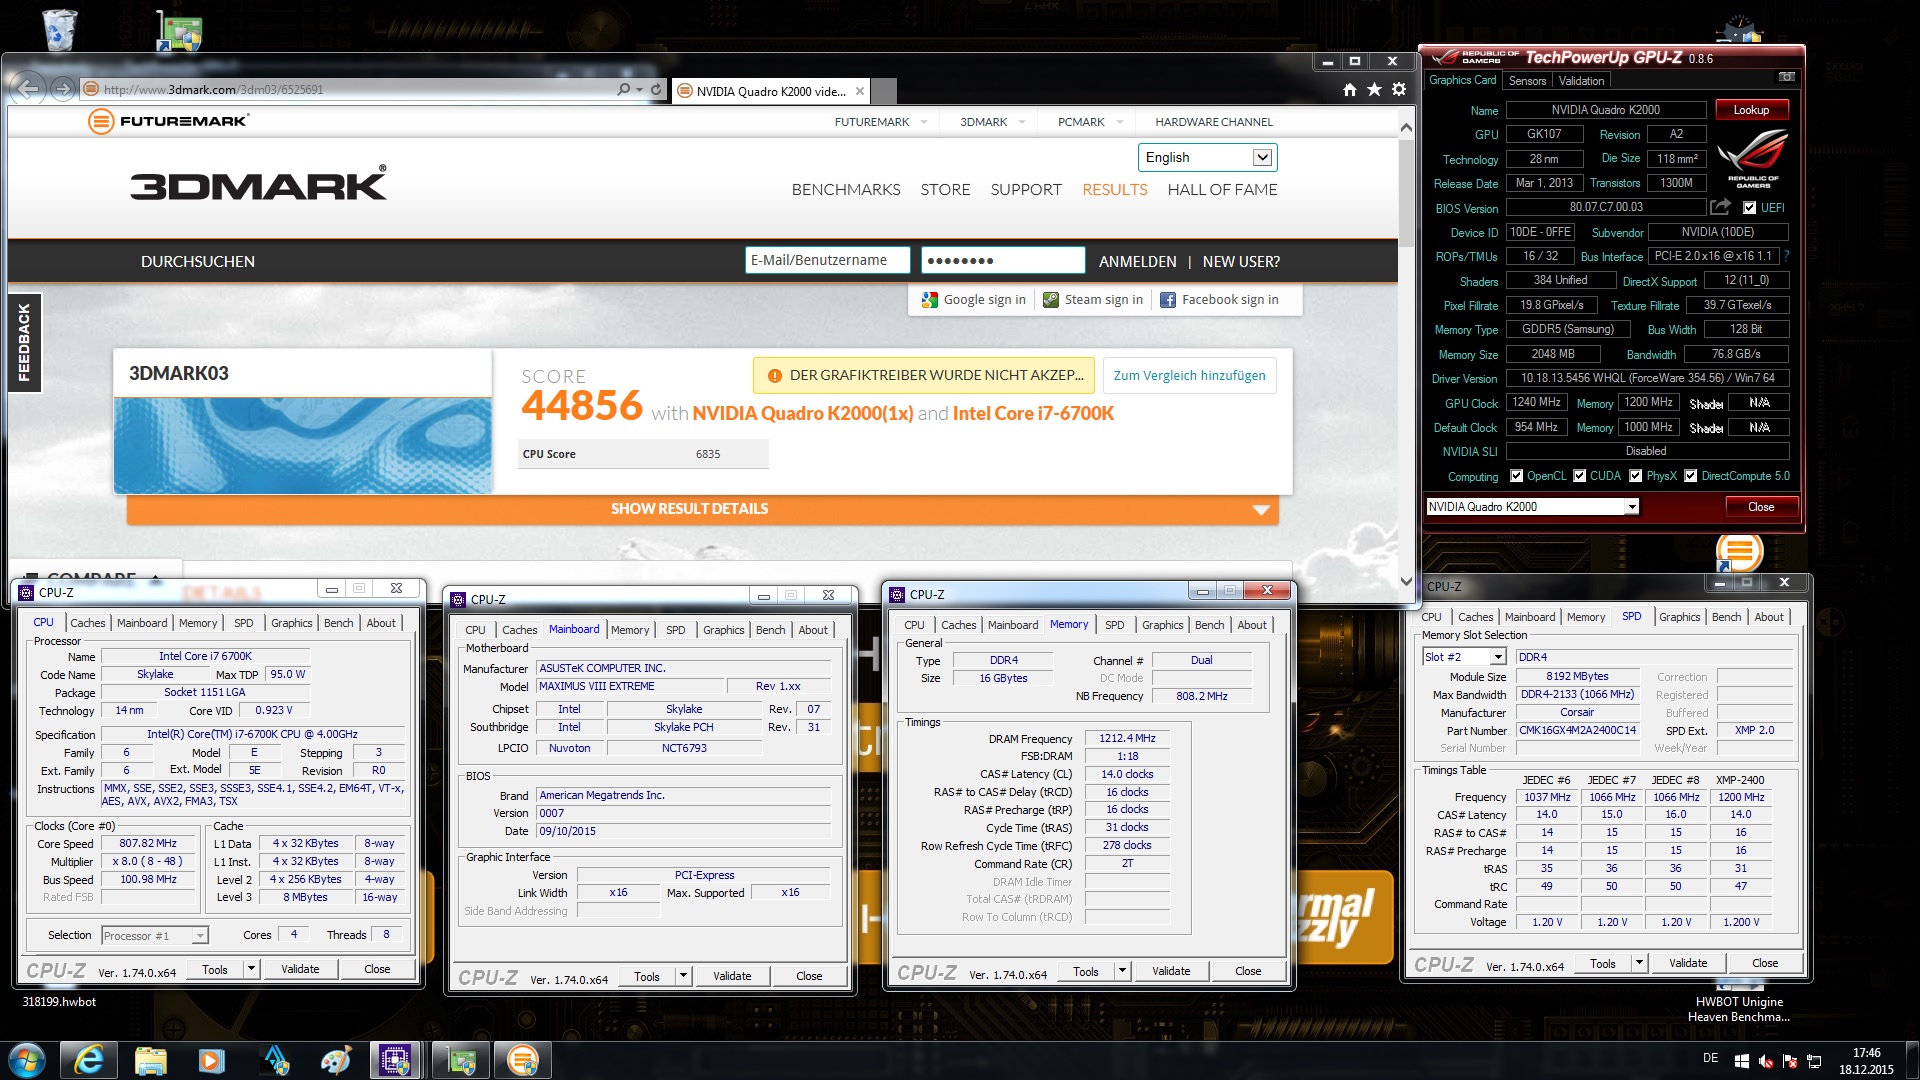Switch to the Sensors tab in GPU-Z

1527,81
